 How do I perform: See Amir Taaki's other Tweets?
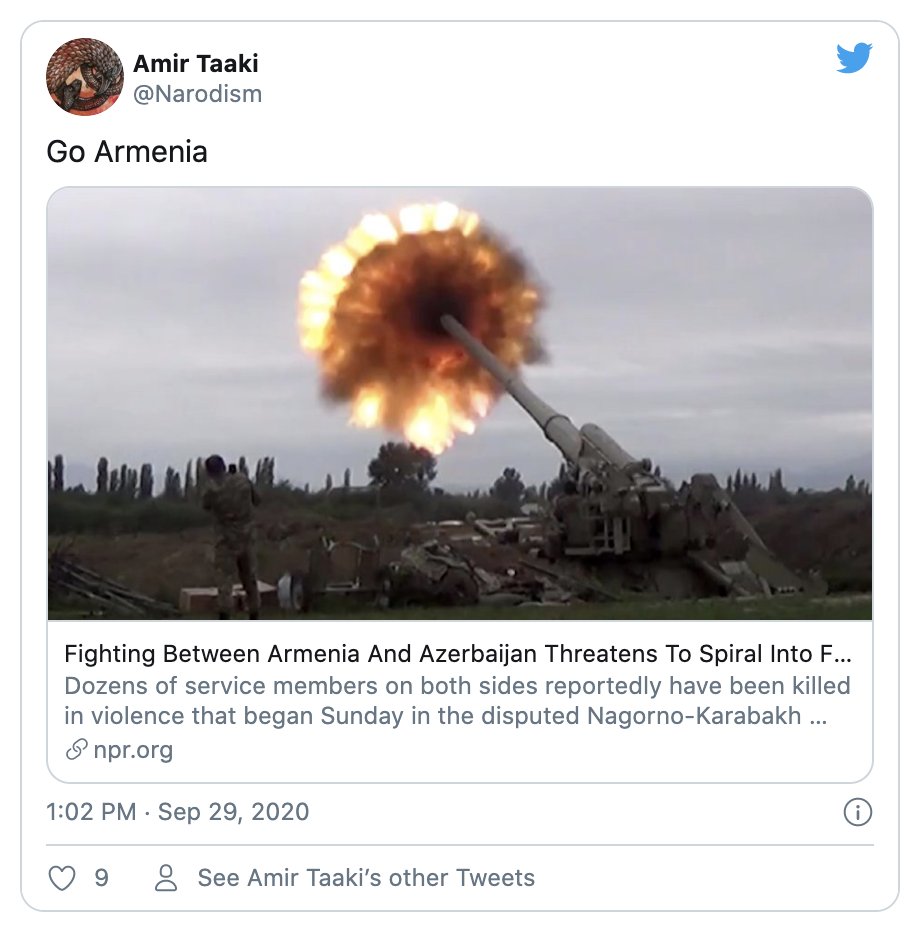[366, 878]
